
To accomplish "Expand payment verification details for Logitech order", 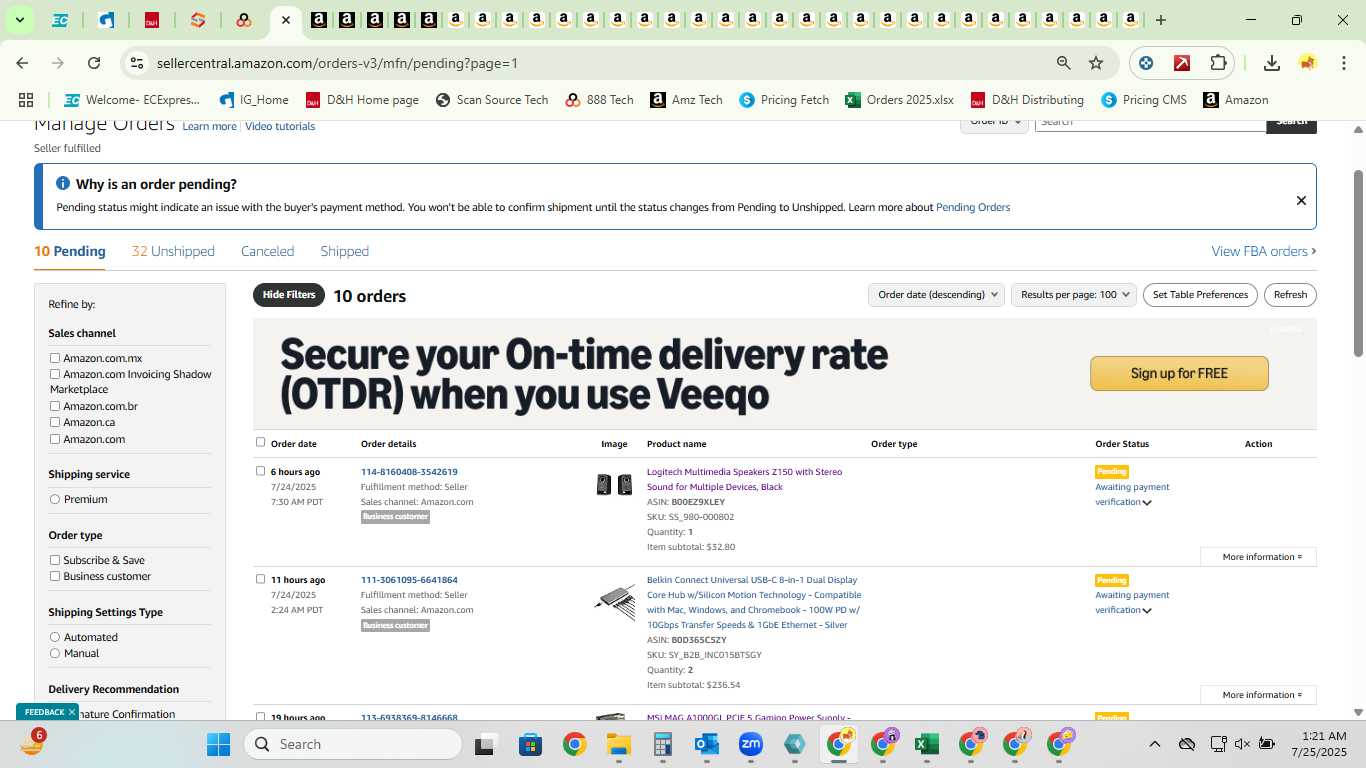I will click(x=1147, y=503).
